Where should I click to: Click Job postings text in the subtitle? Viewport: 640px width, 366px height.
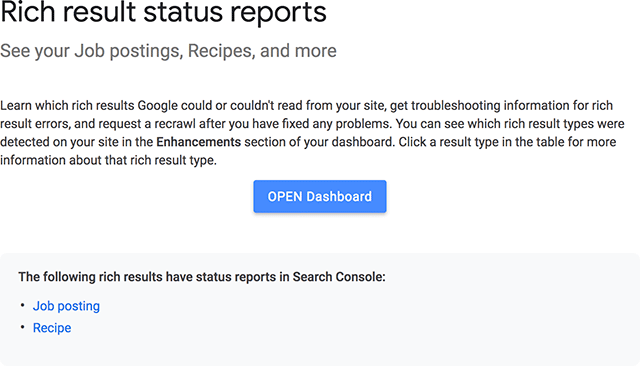tap(129, 51)
